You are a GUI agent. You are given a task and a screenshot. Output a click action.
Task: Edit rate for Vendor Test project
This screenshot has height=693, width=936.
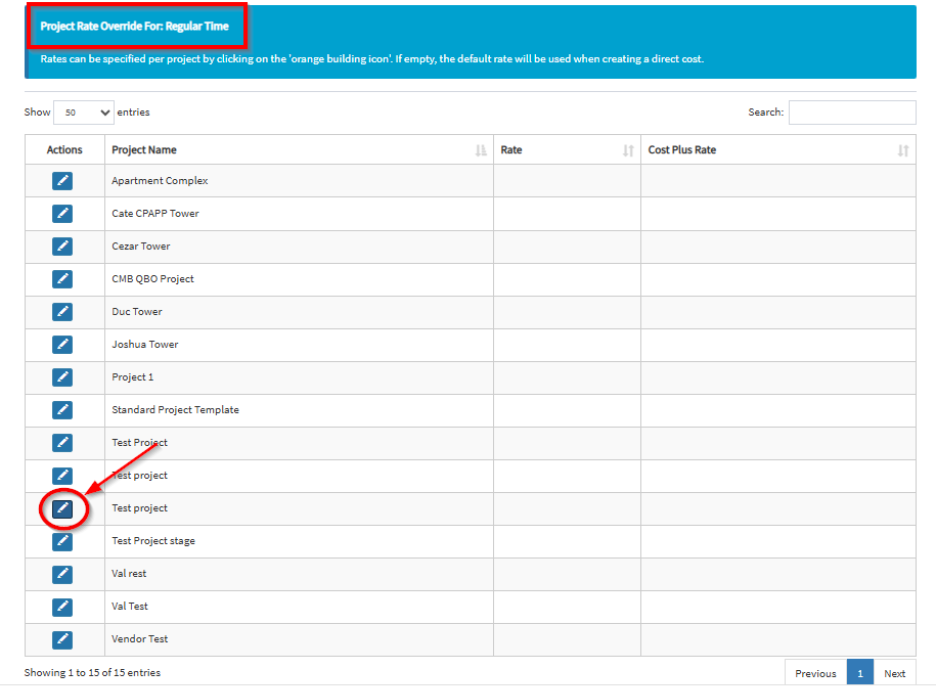coord(62,640)
